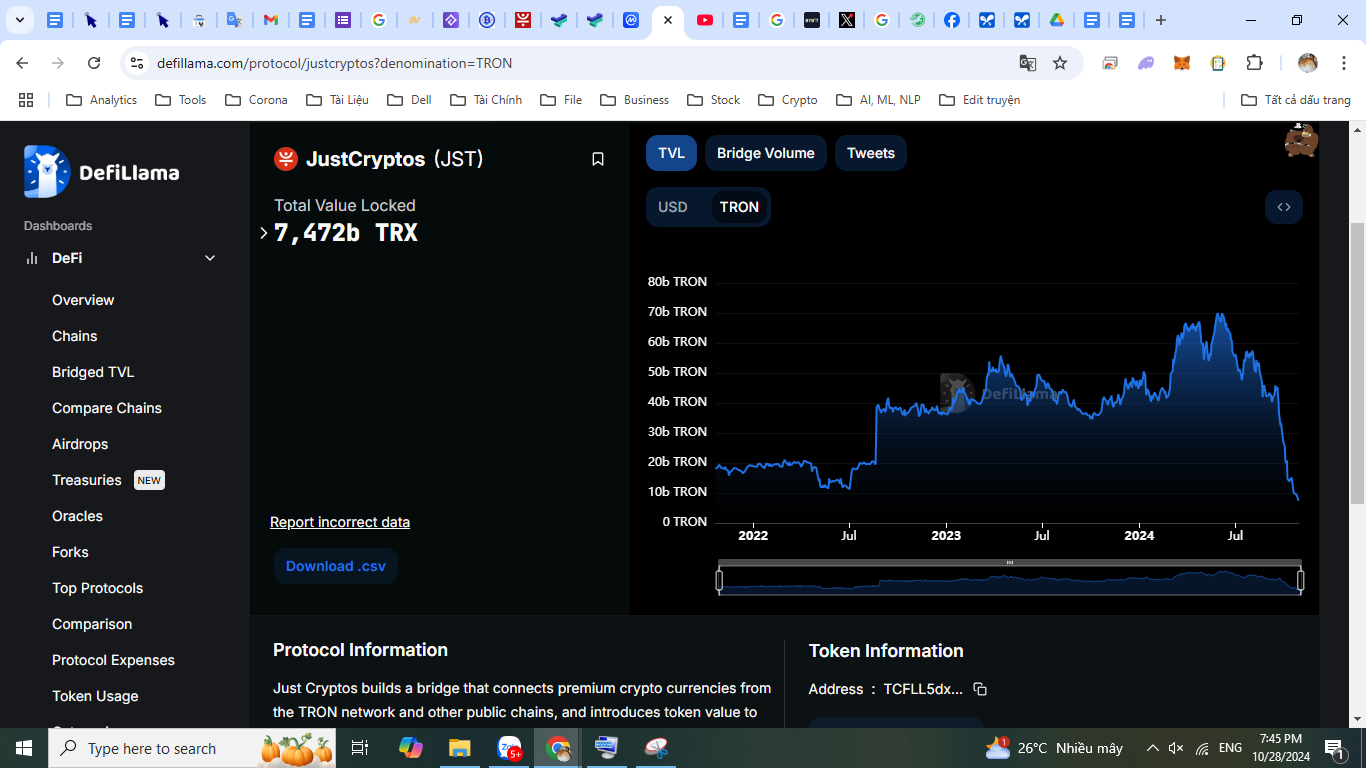Switch to the Facebook tab

pyautogui.click(x=952, y=20)
